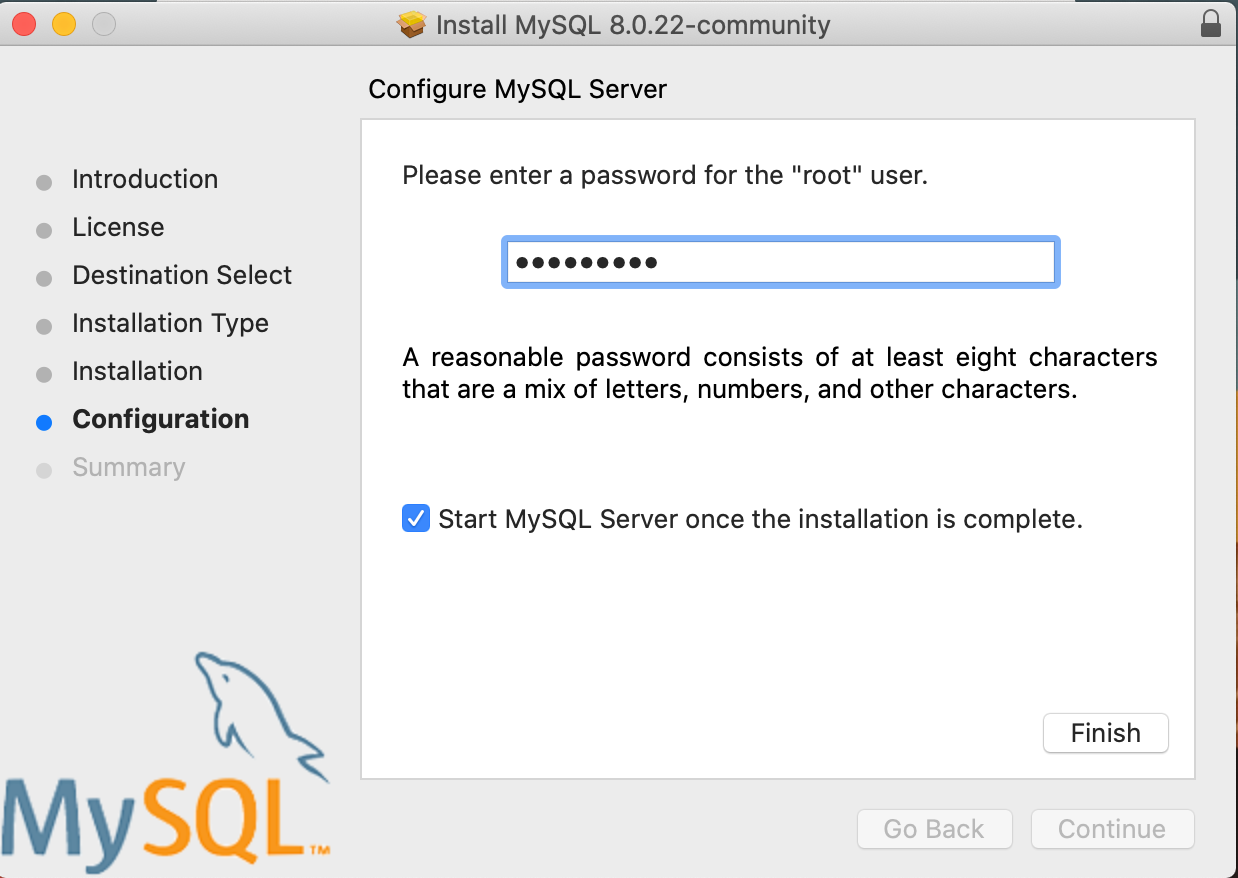Select the License step in the sidebar

tap(118, 228)
